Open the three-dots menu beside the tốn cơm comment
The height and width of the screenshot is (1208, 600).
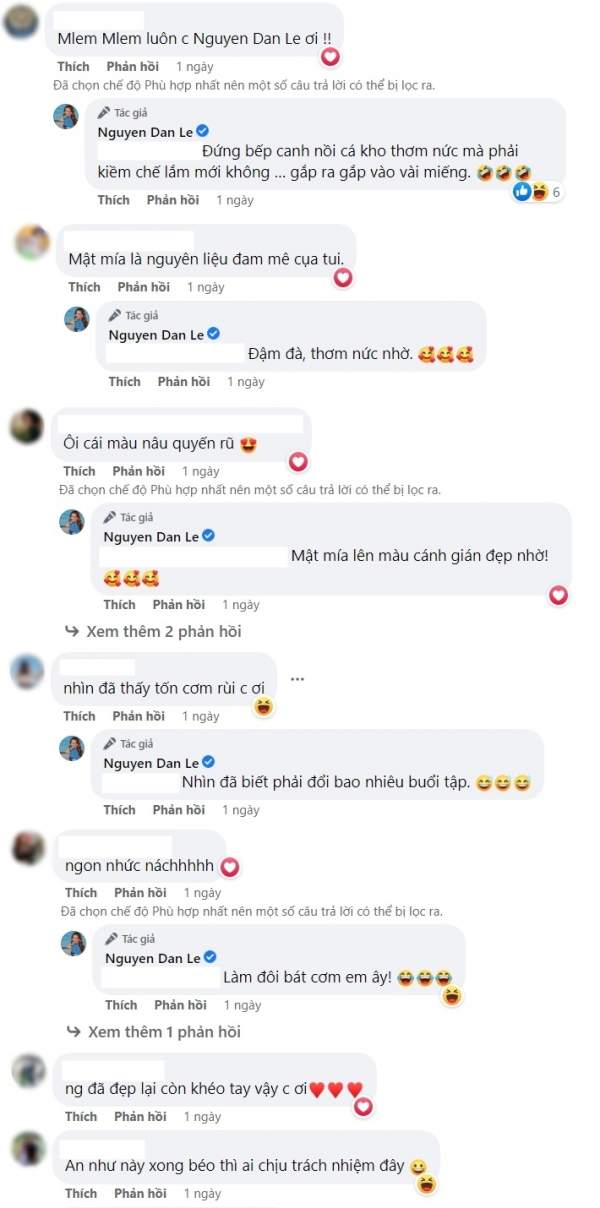click(297, 679)
